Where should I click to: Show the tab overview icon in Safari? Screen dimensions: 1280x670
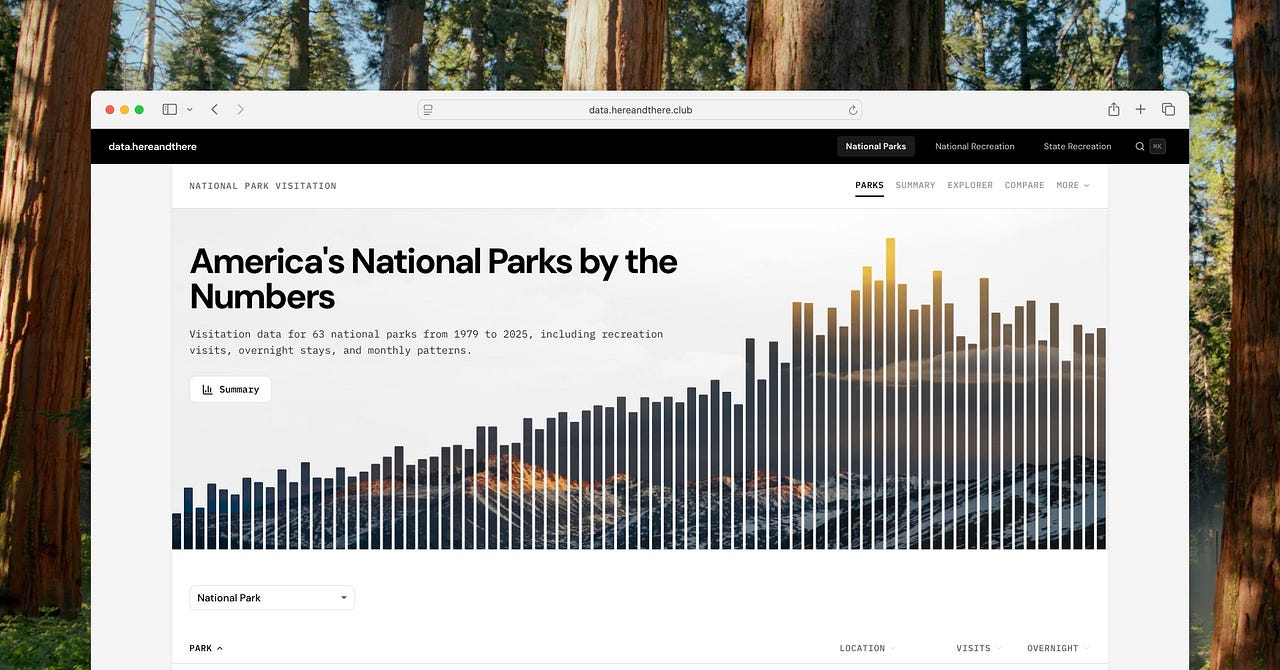coord(1168,109)
